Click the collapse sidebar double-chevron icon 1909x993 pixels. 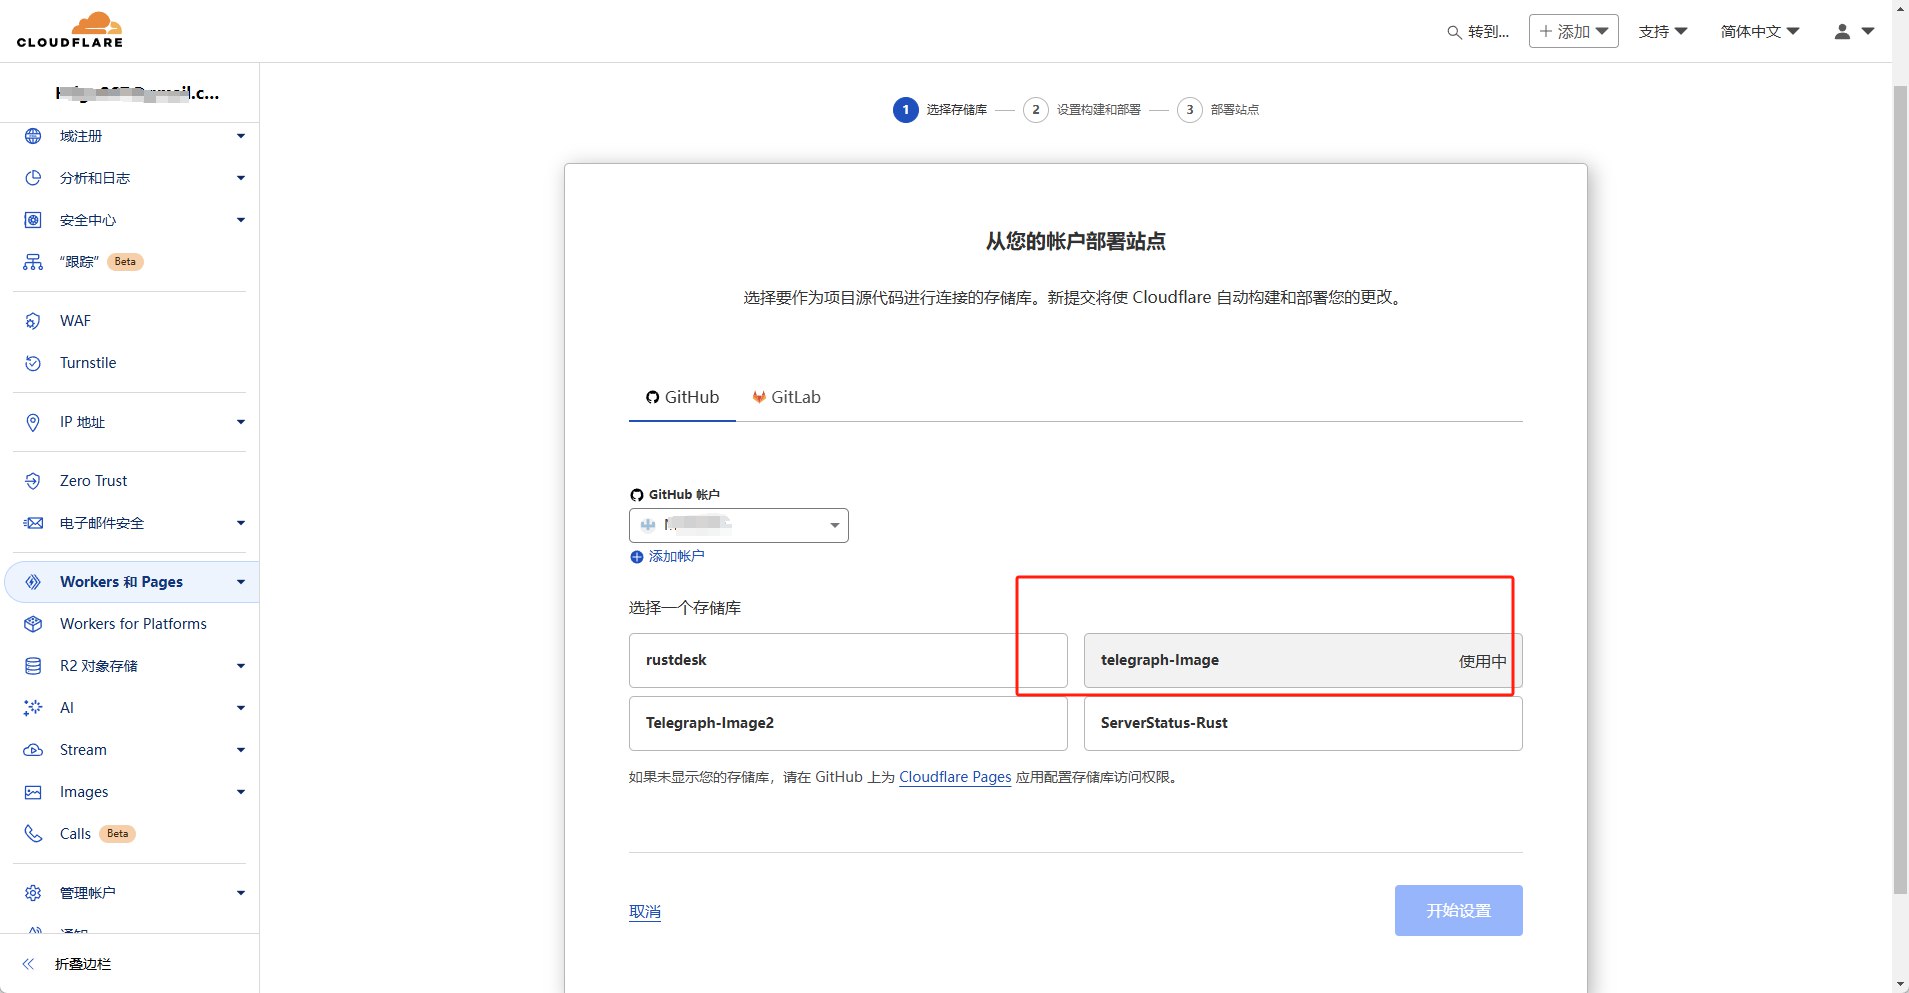point(28,964)
